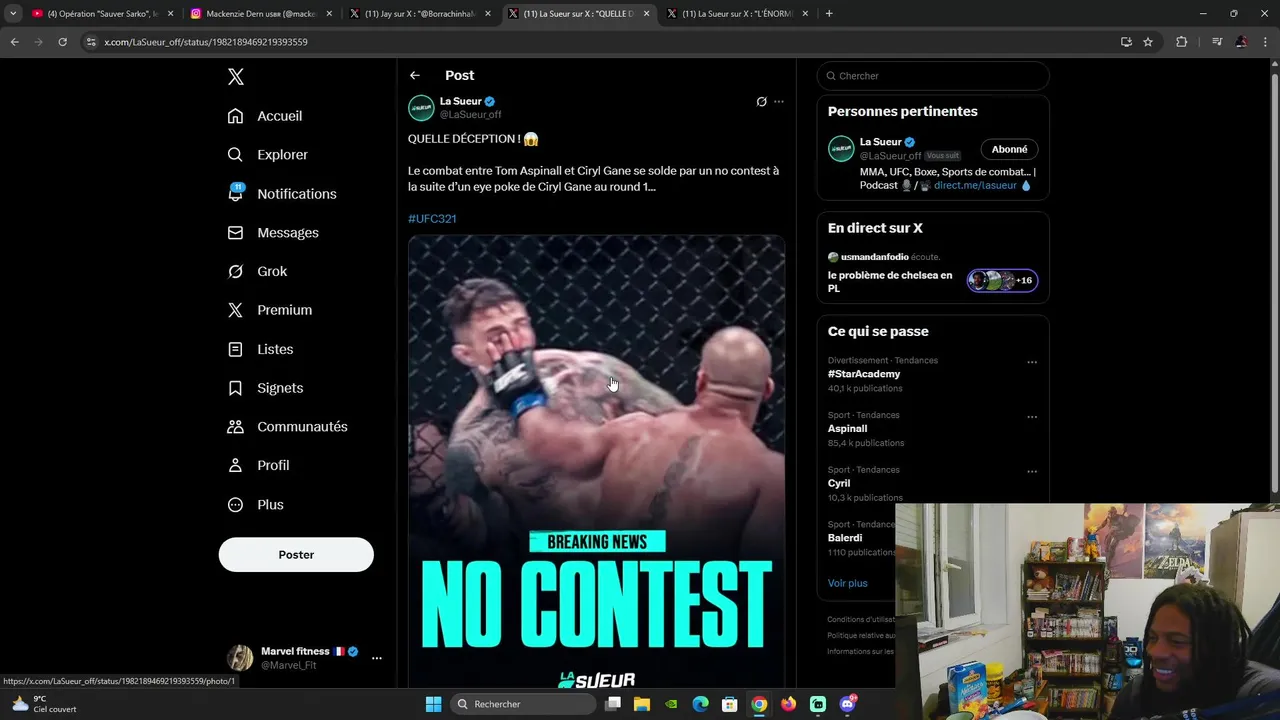Viewport: 1280px width, 720px height.
Task: Switch to the Jay sur X tab
Action: 420,14
